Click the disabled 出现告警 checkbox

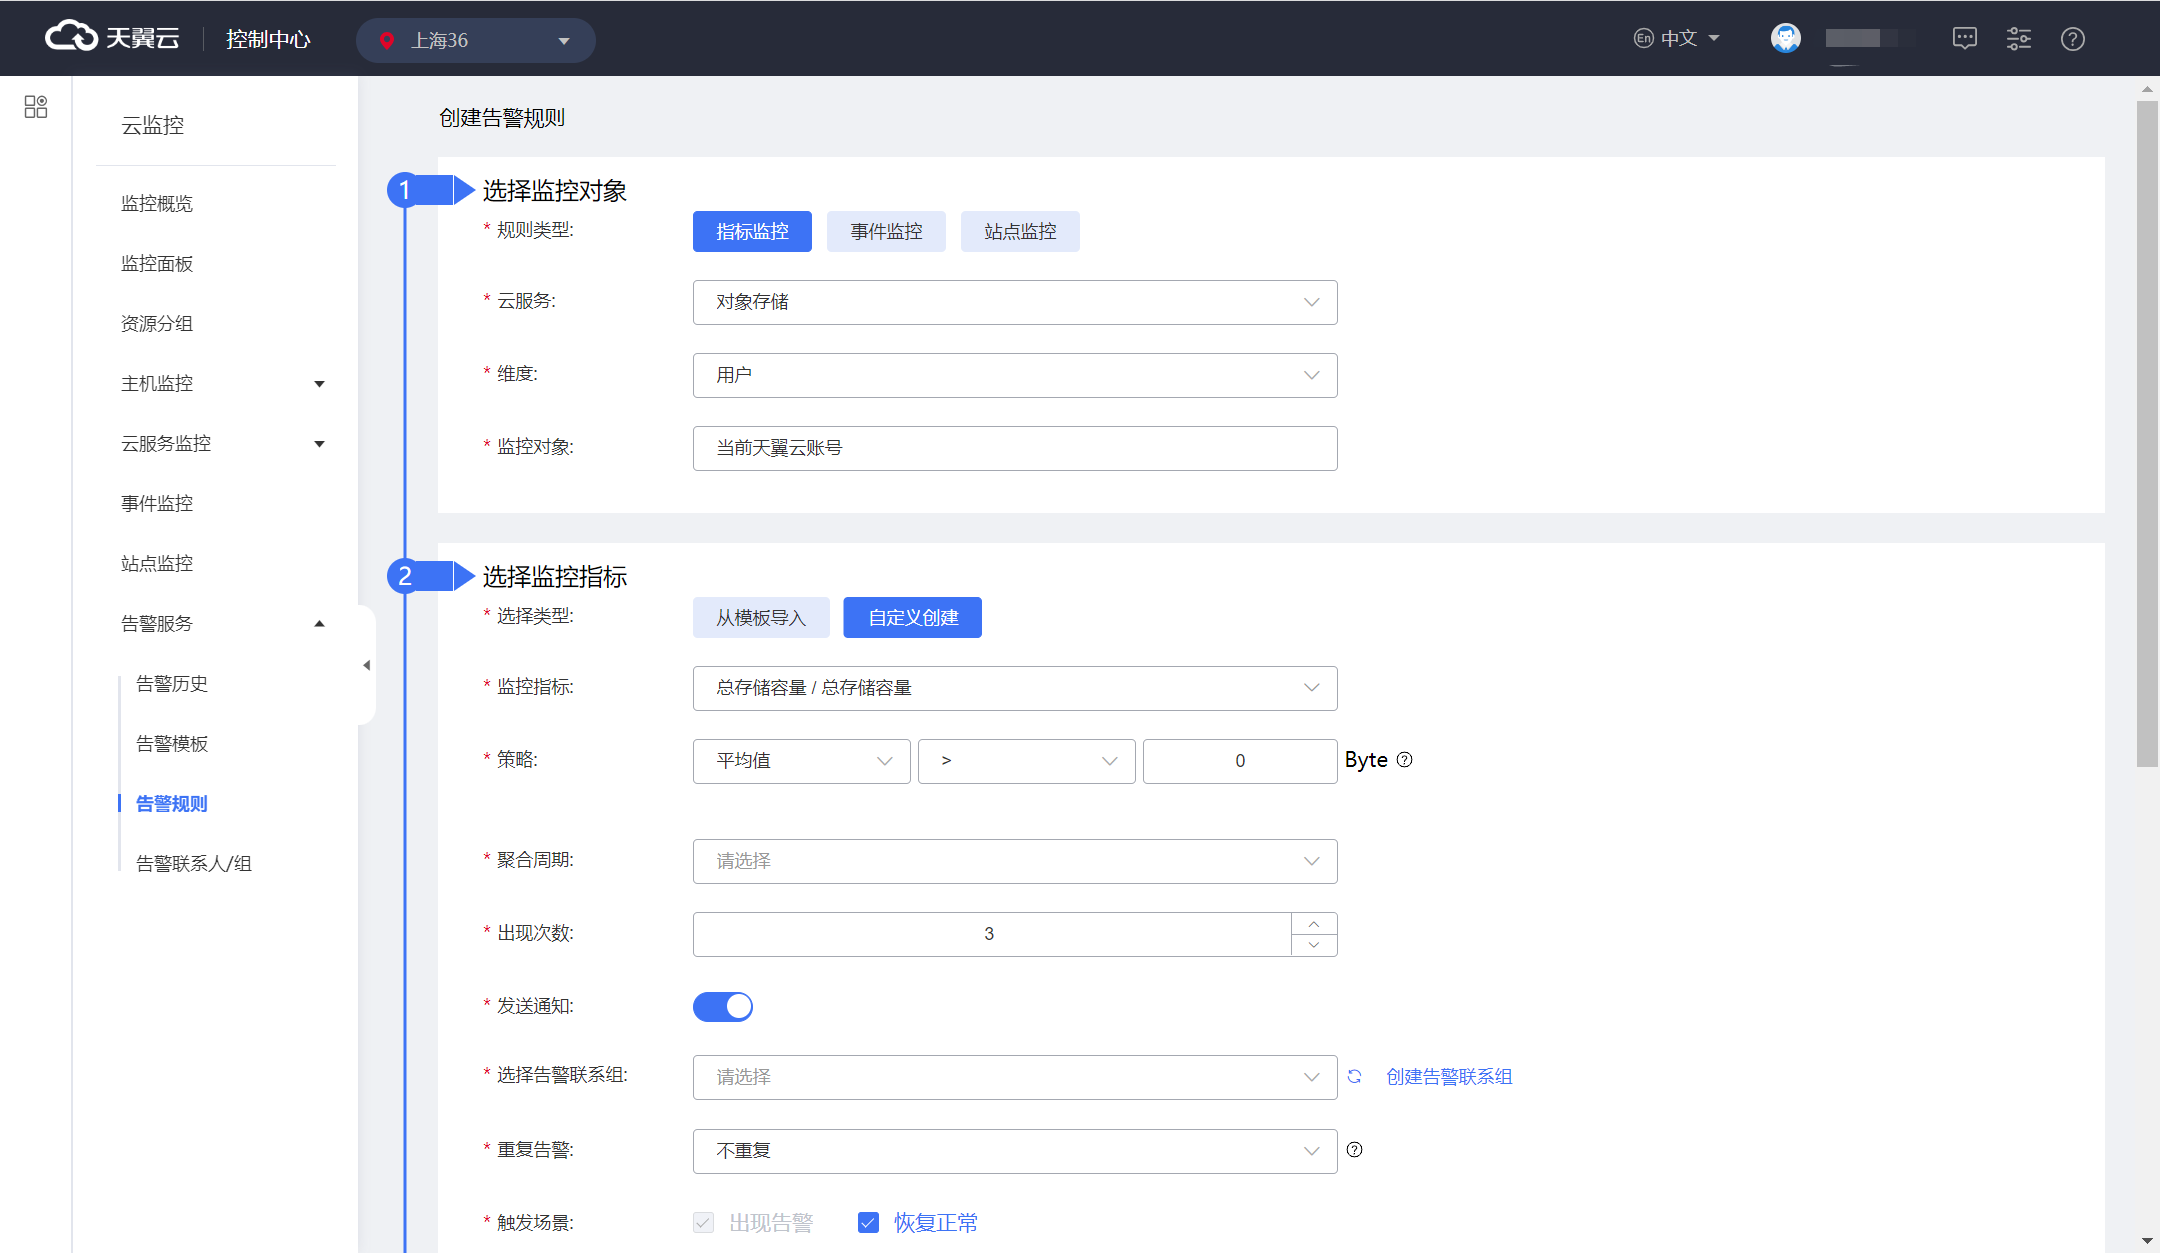pos(704,1222)
